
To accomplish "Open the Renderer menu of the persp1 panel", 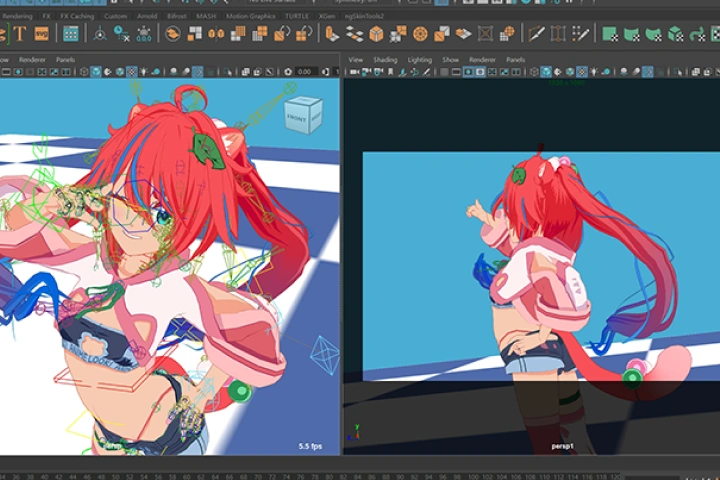I will 482,60.
